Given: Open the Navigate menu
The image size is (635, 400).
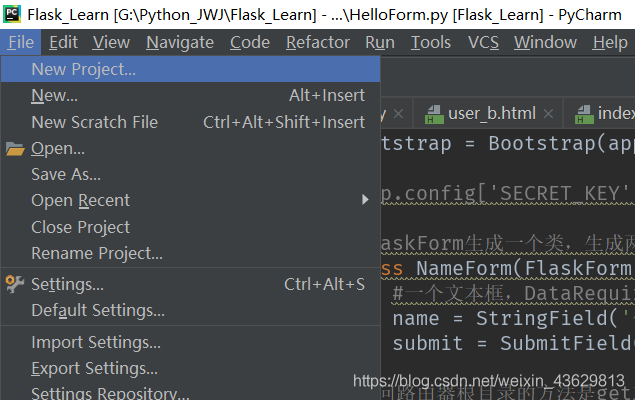Looking at the screenshot, I should click(180, 42).
